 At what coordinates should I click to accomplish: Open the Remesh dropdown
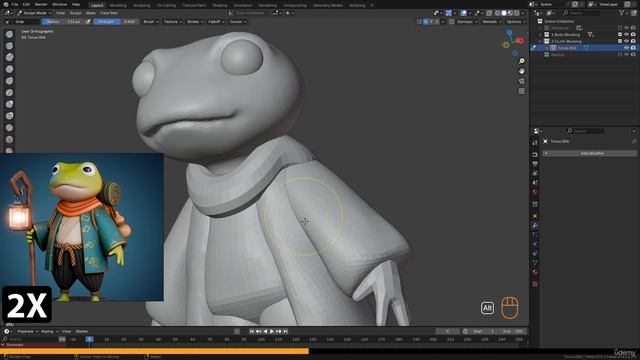pos(491,22)
